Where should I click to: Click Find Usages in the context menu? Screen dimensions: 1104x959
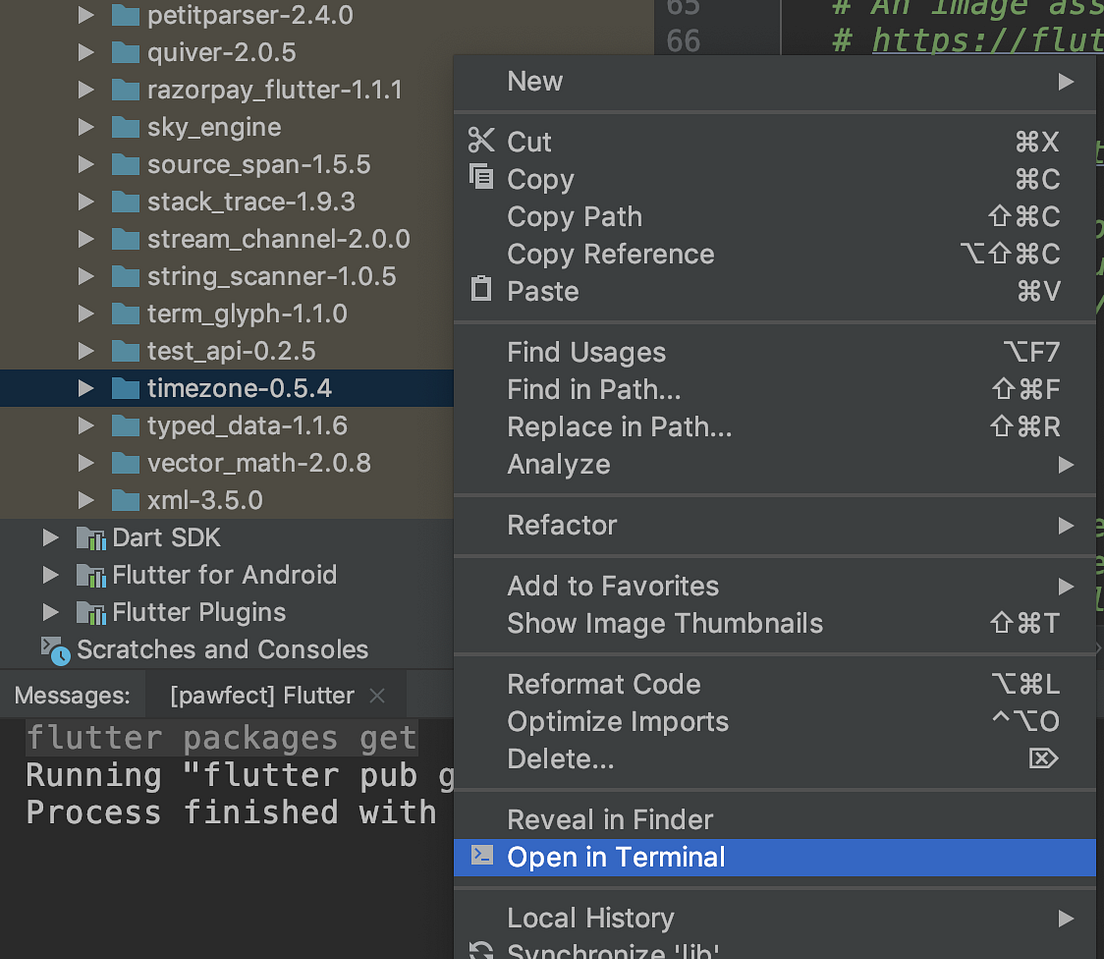point(586,352)
